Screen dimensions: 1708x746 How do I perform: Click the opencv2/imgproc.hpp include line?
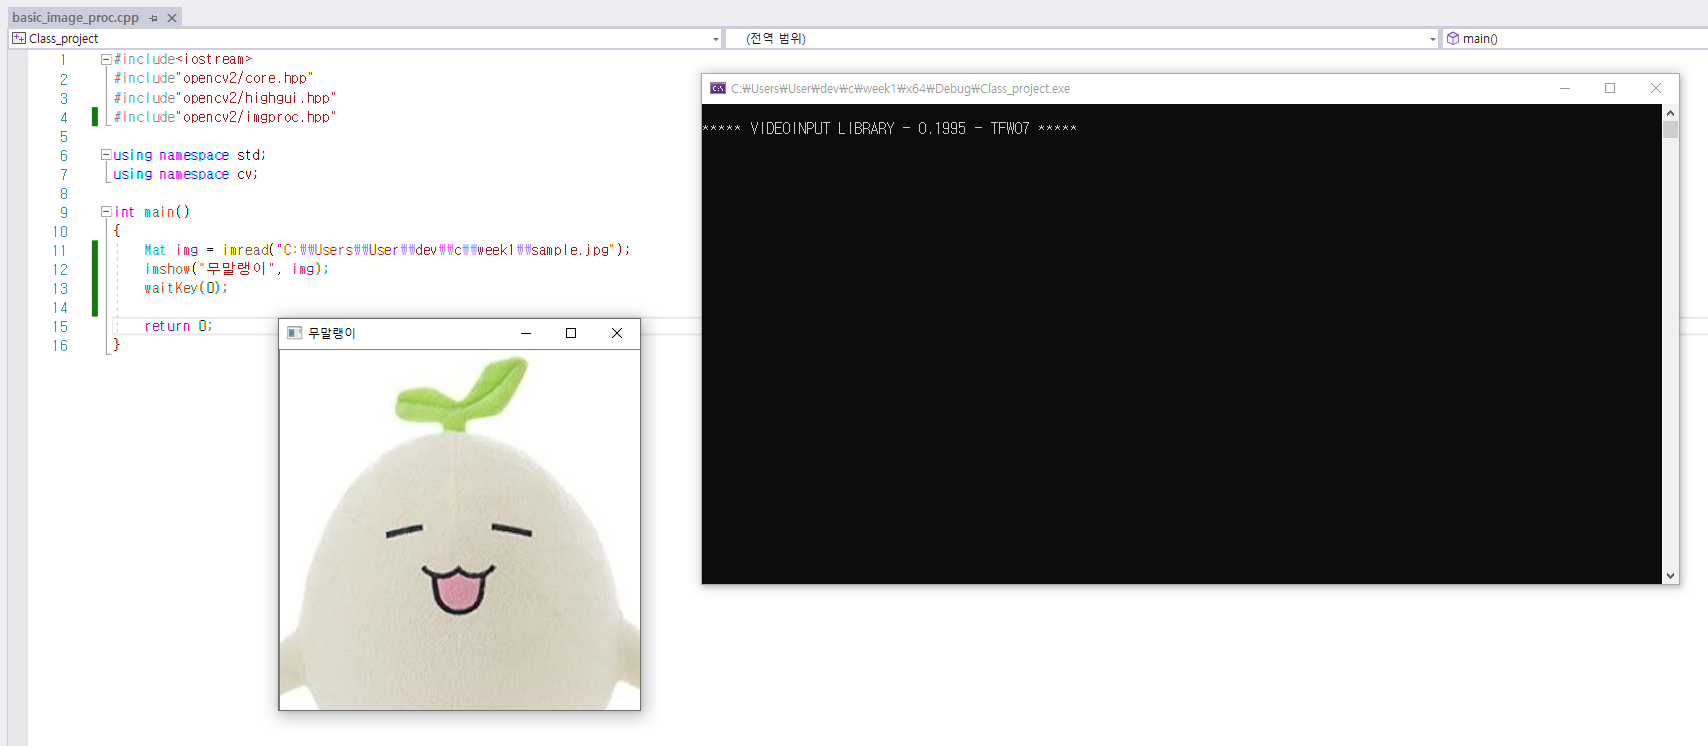click(225, 117)
